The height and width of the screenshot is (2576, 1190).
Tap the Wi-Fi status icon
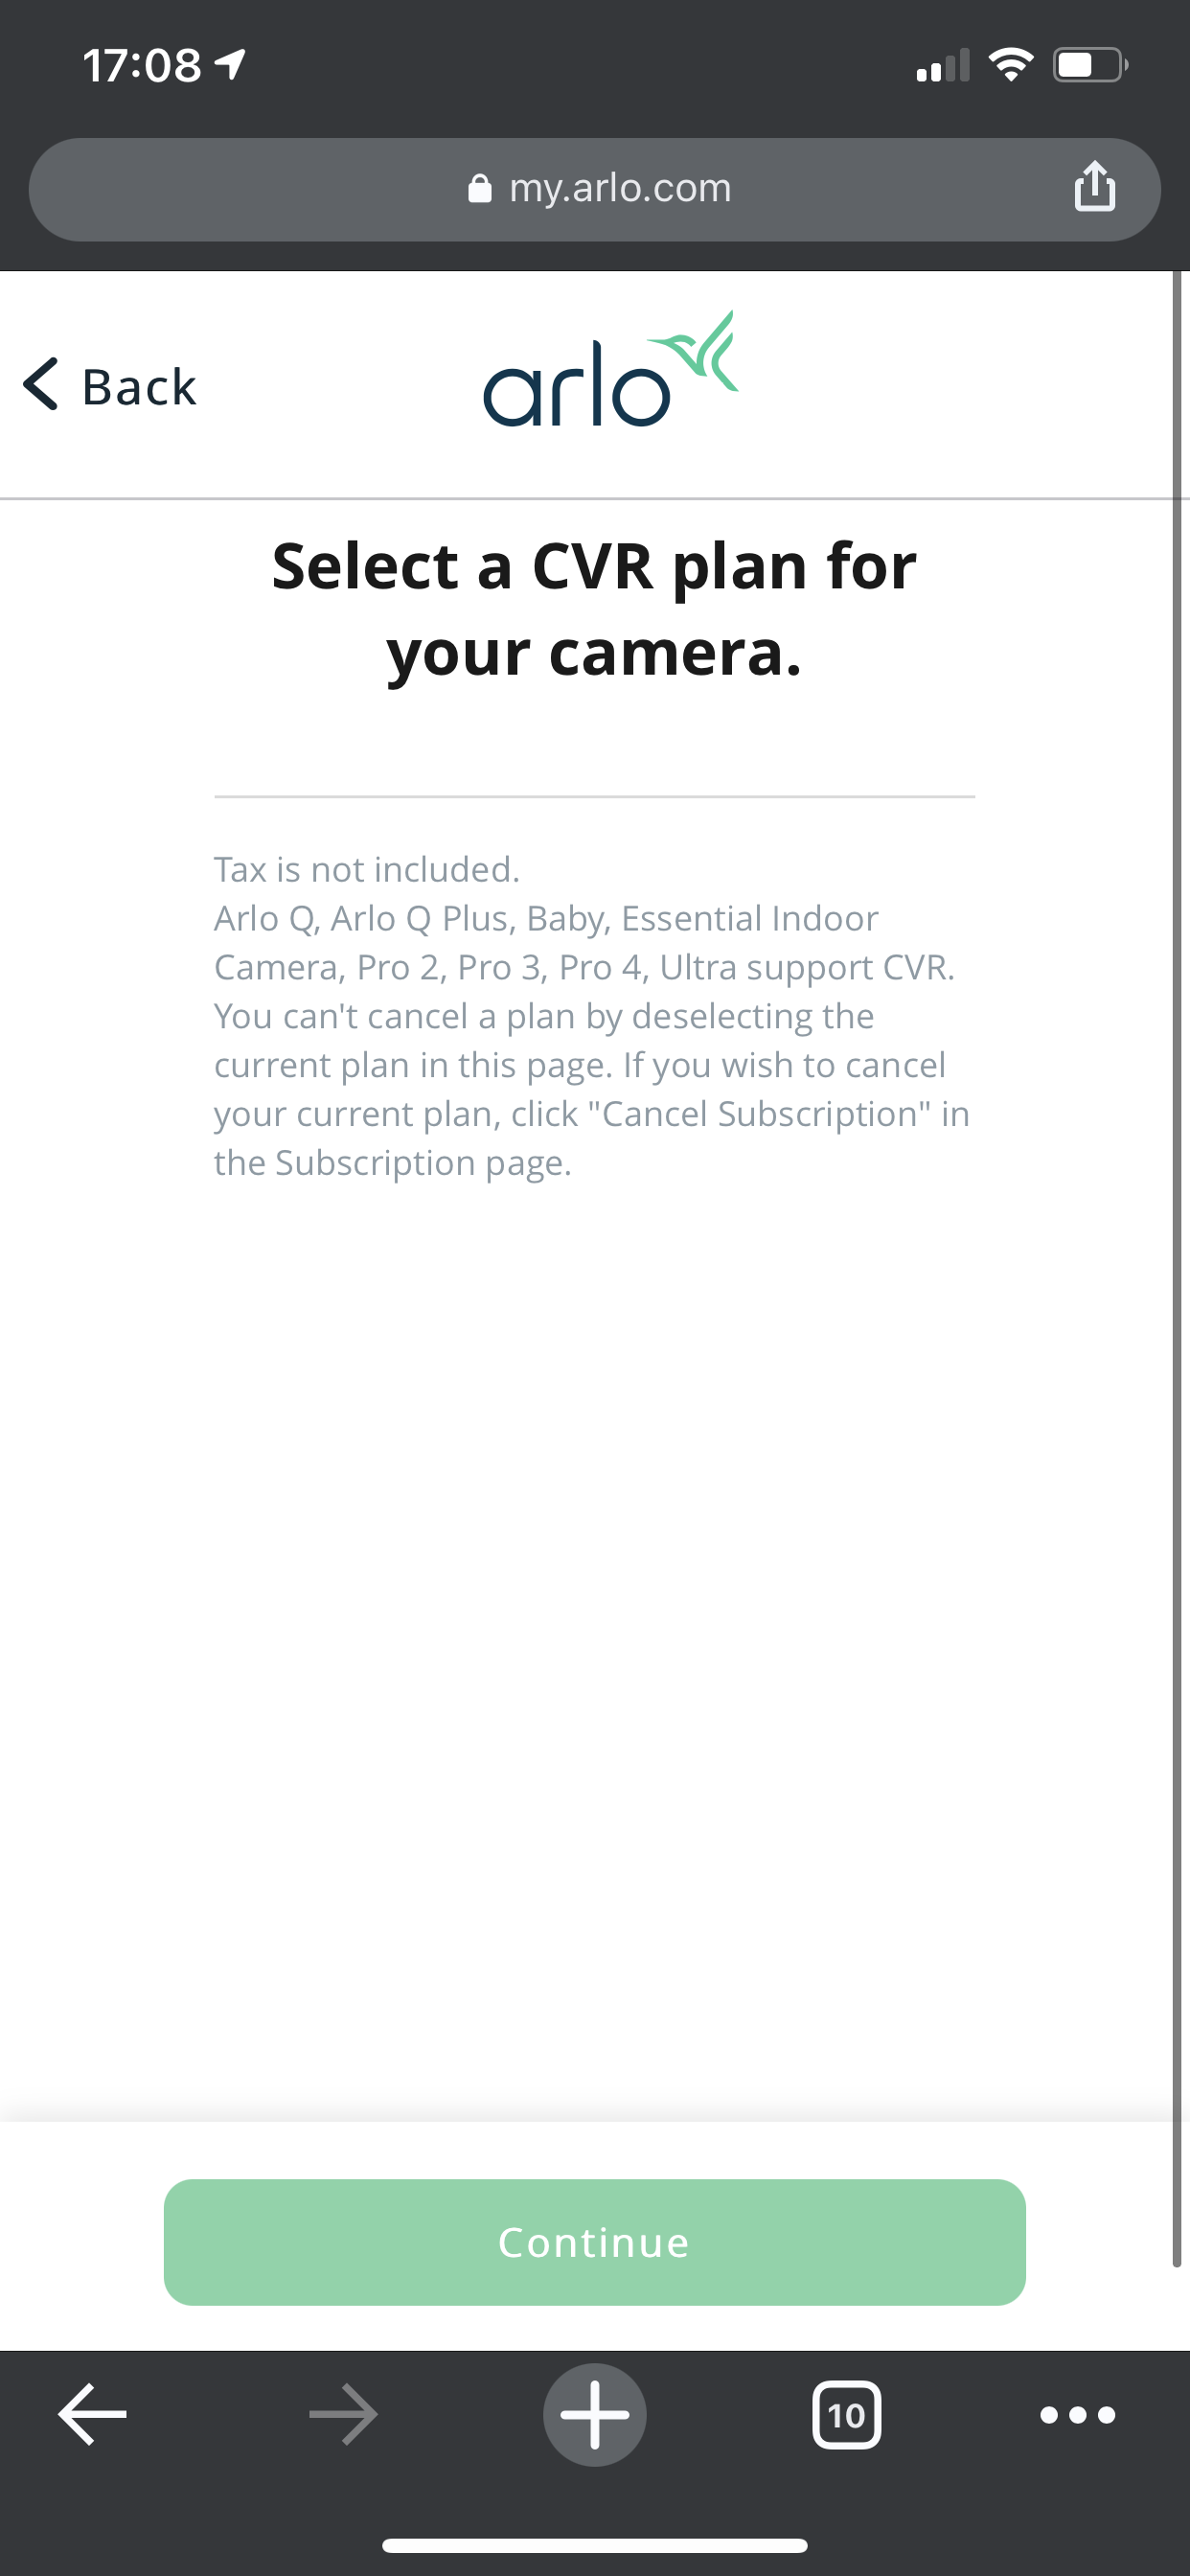pos(1011,65)
